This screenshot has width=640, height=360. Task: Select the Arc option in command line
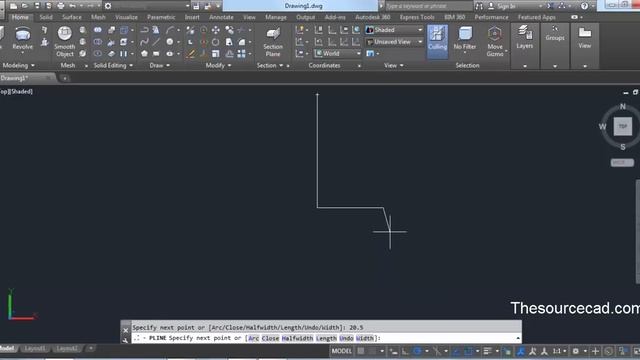pos(253,338)
